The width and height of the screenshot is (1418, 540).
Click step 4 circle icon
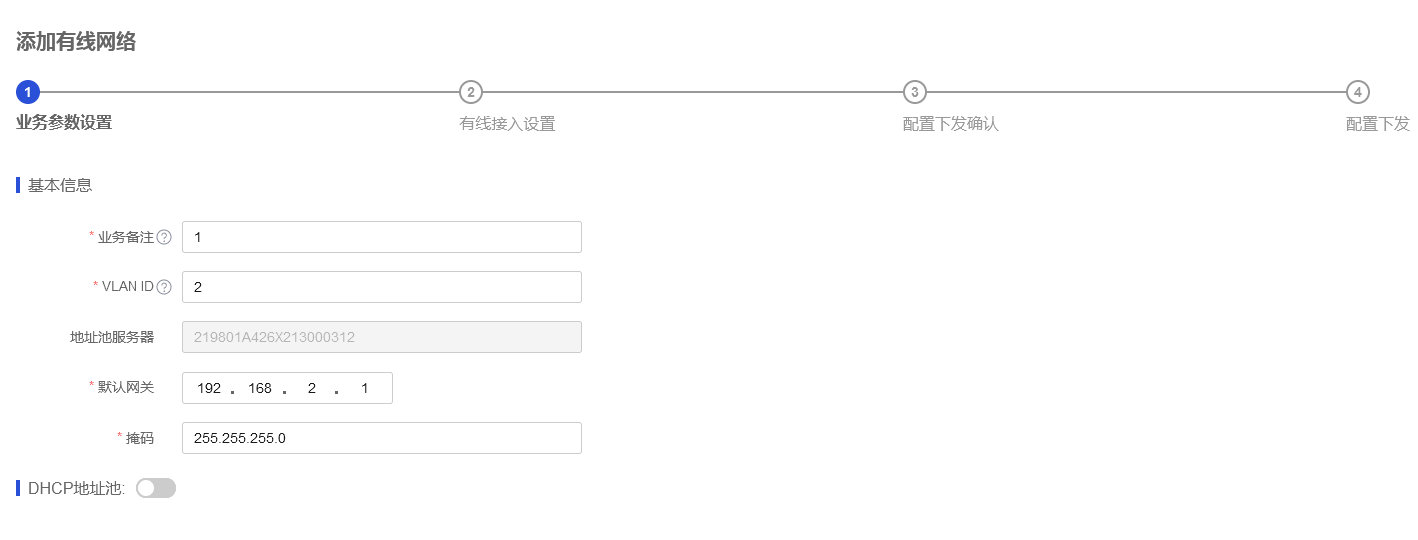pos(1357,92)
